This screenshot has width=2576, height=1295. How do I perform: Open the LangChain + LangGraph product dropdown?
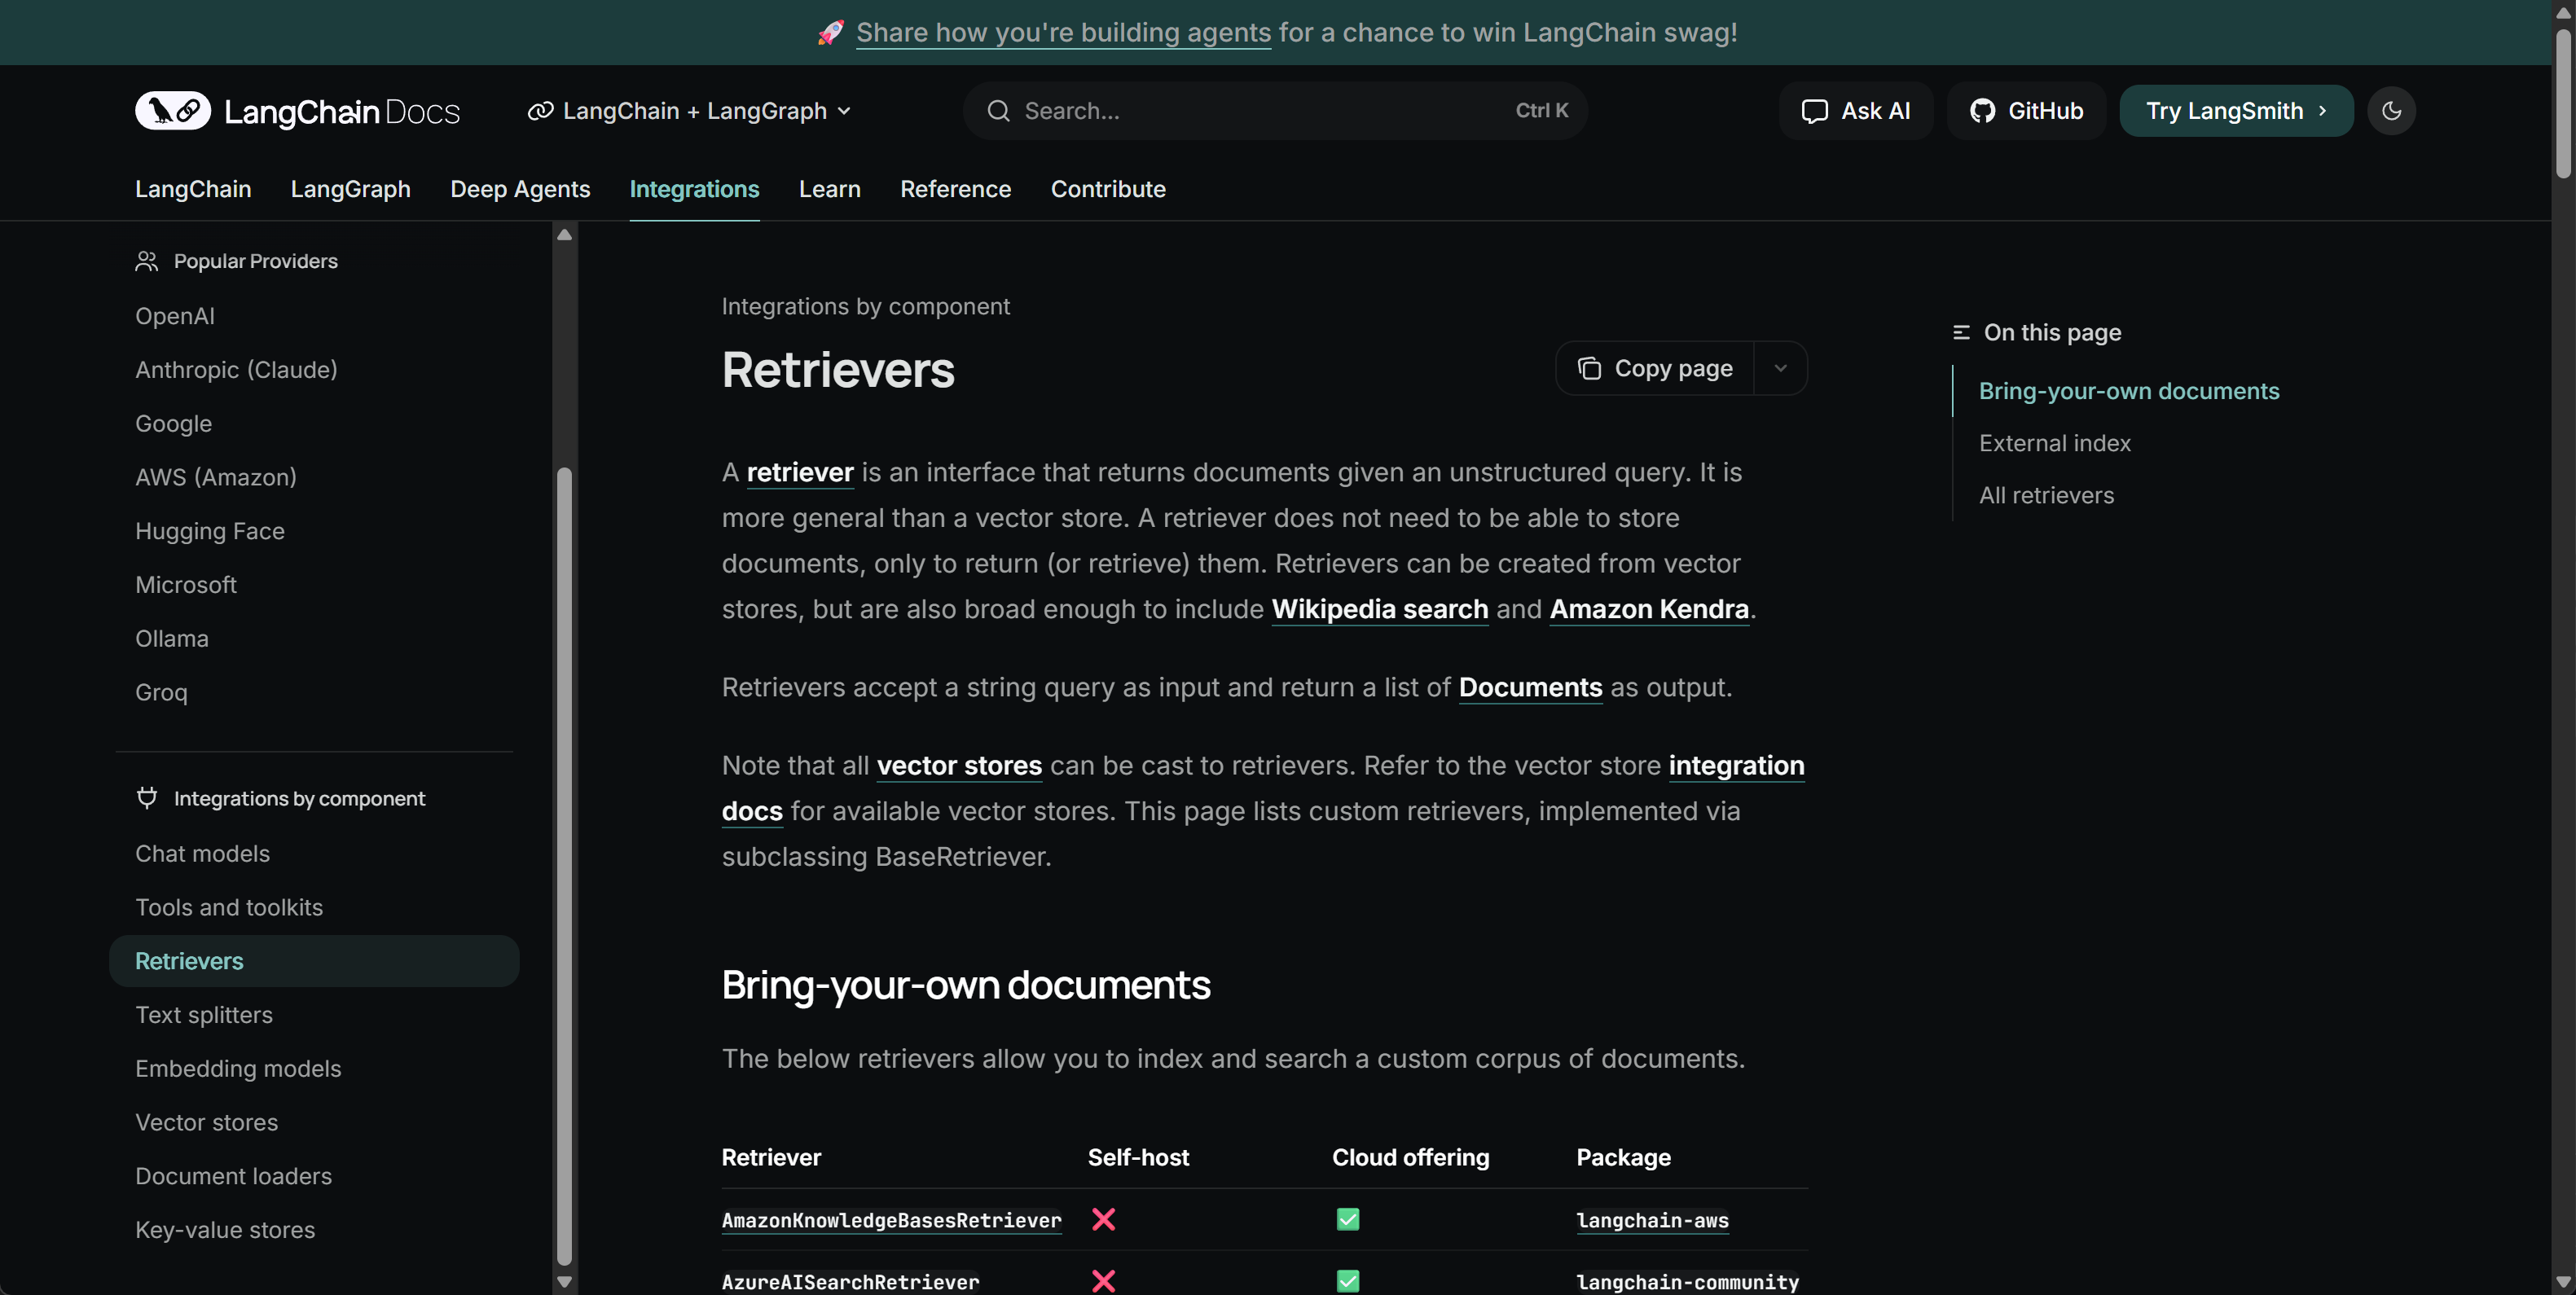690,111
